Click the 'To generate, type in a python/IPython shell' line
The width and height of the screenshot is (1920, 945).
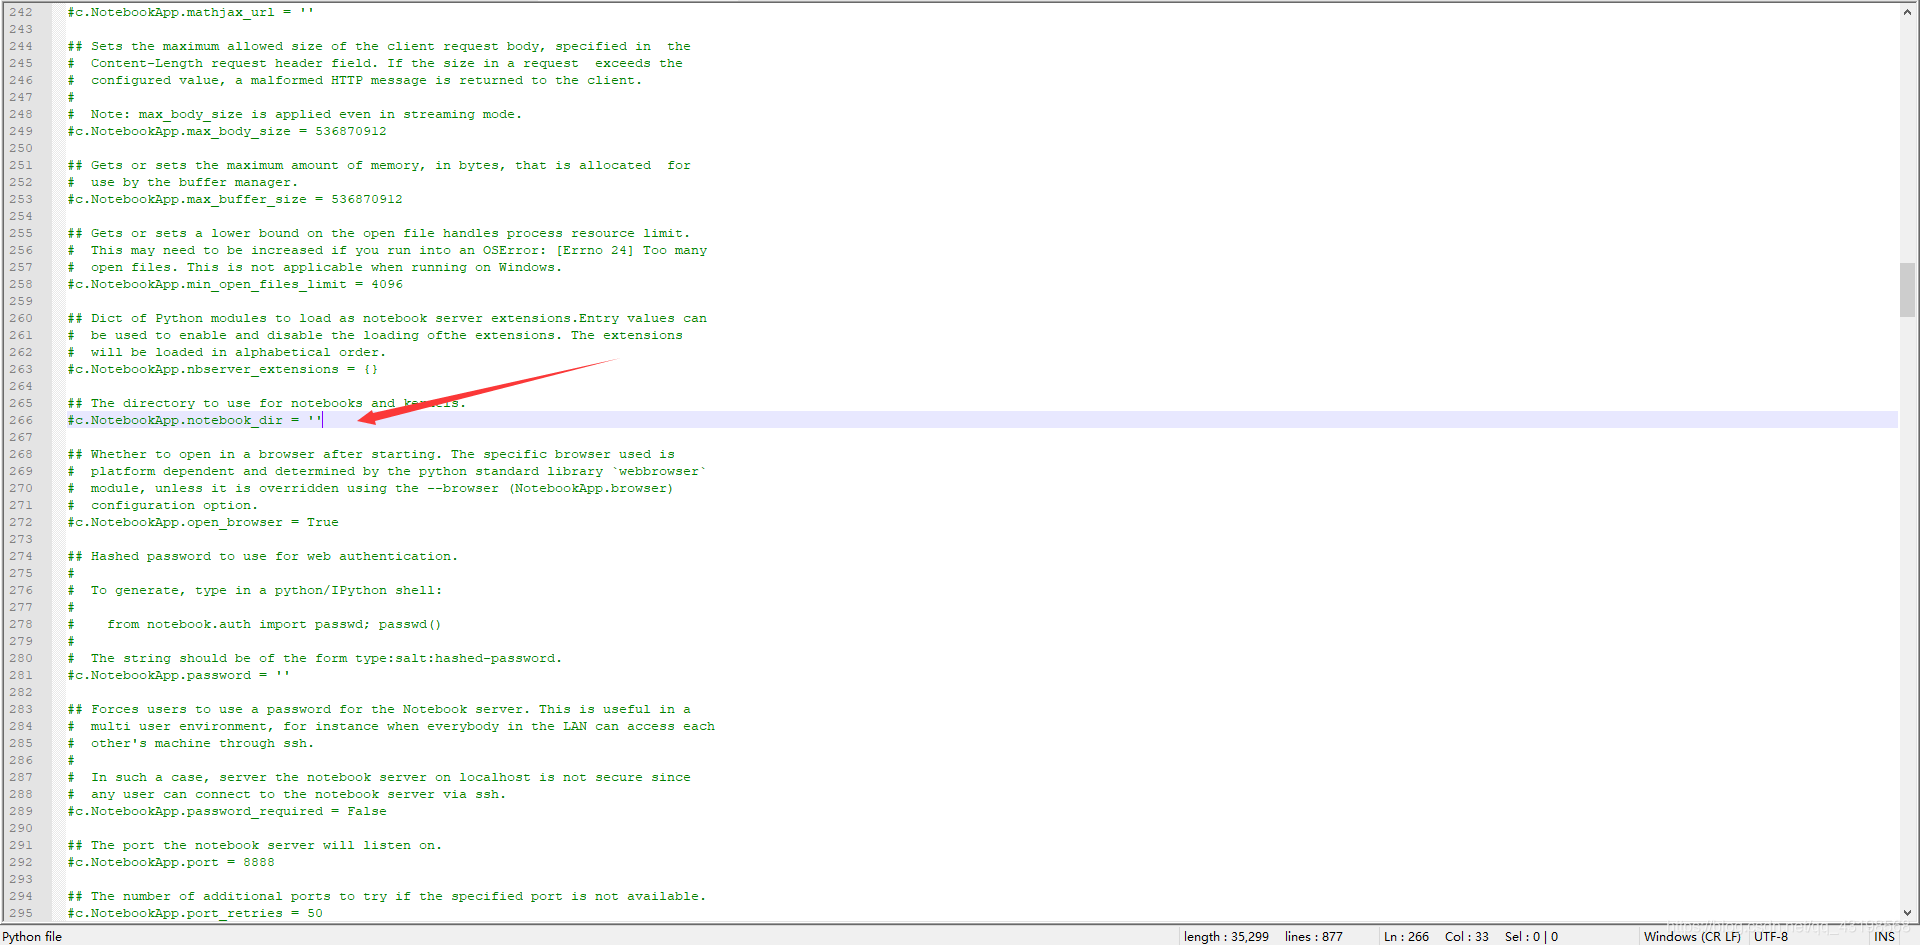click(255, 590)
